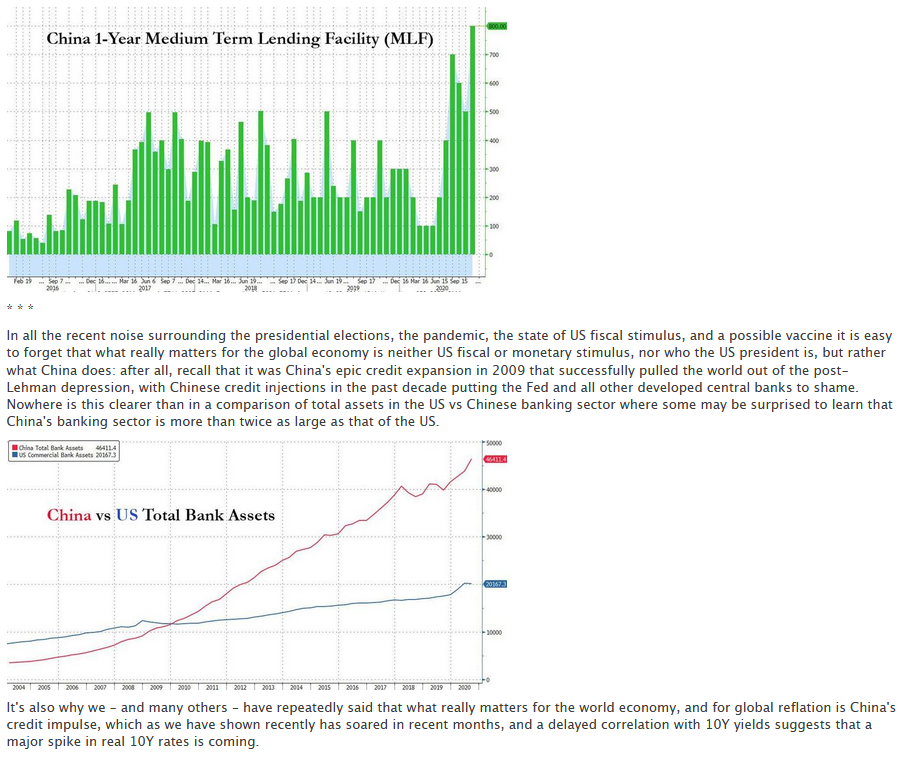The width and height of the screenshot is (901, 758).
Task: Click 'Feb 19' date label on MLF chart
Action: coord(23,281)
